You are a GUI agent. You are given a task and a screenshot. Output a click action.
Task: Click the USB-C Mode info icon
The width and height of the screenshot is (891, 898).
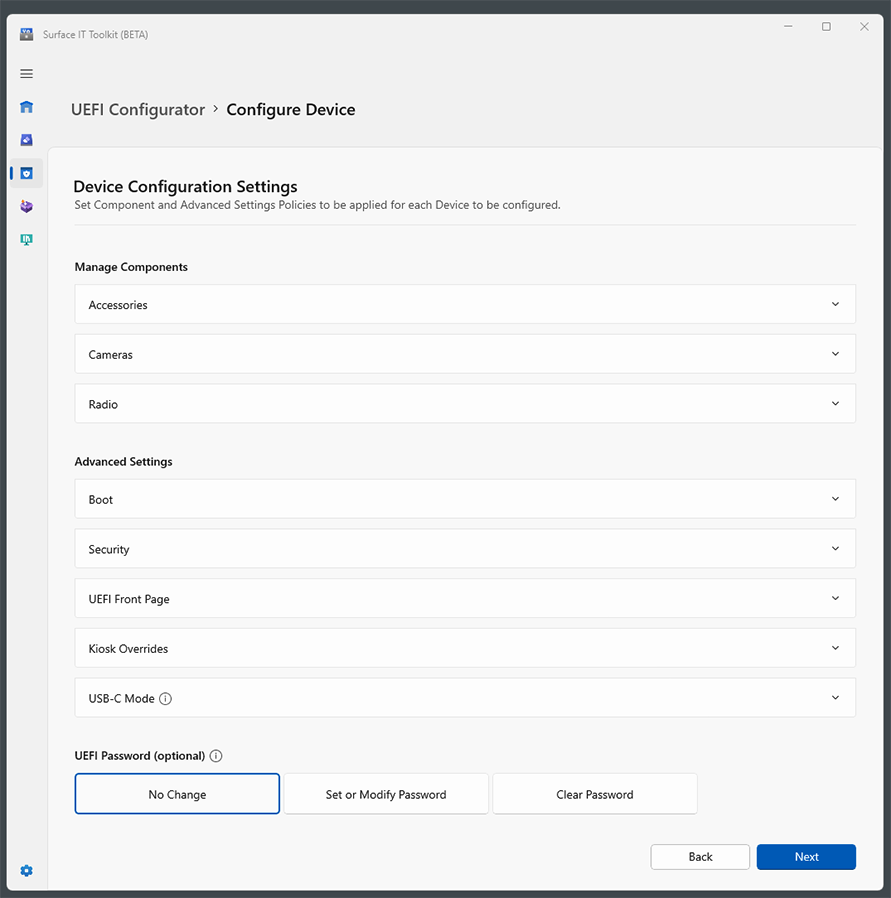pos(166,697)
